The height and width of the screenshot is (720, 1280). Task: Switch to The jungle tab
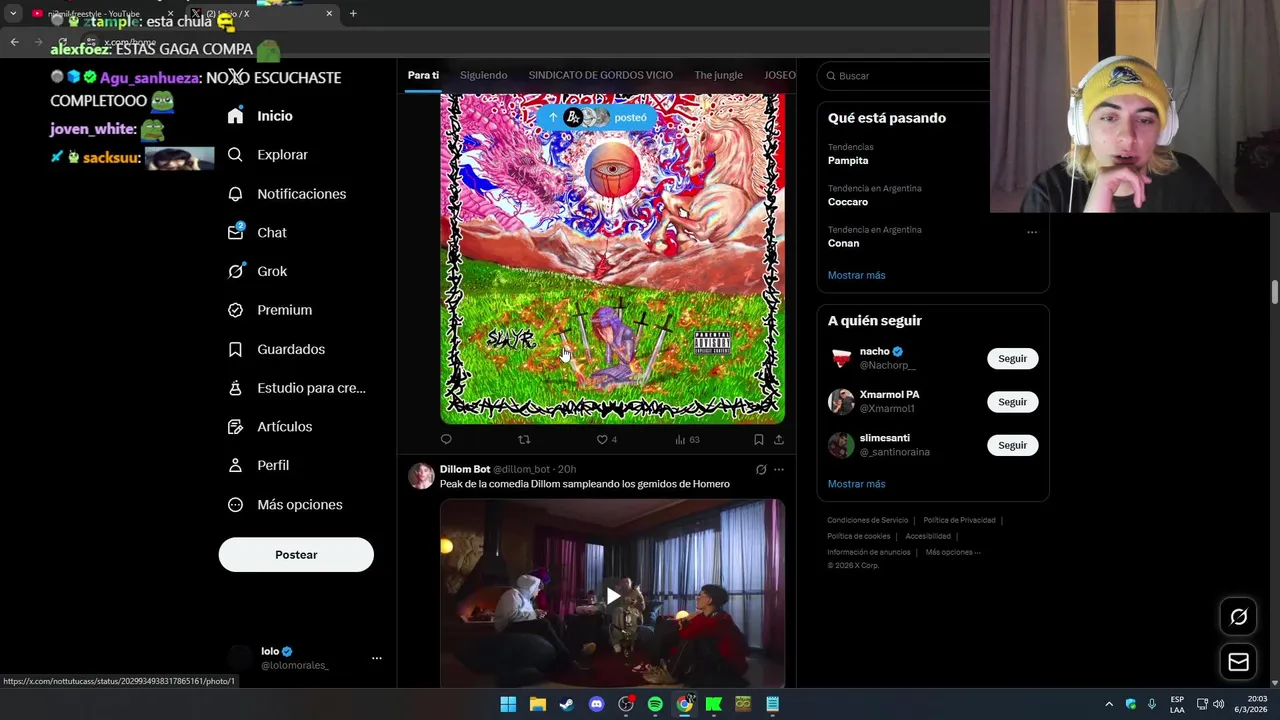[x=718, y=75]
